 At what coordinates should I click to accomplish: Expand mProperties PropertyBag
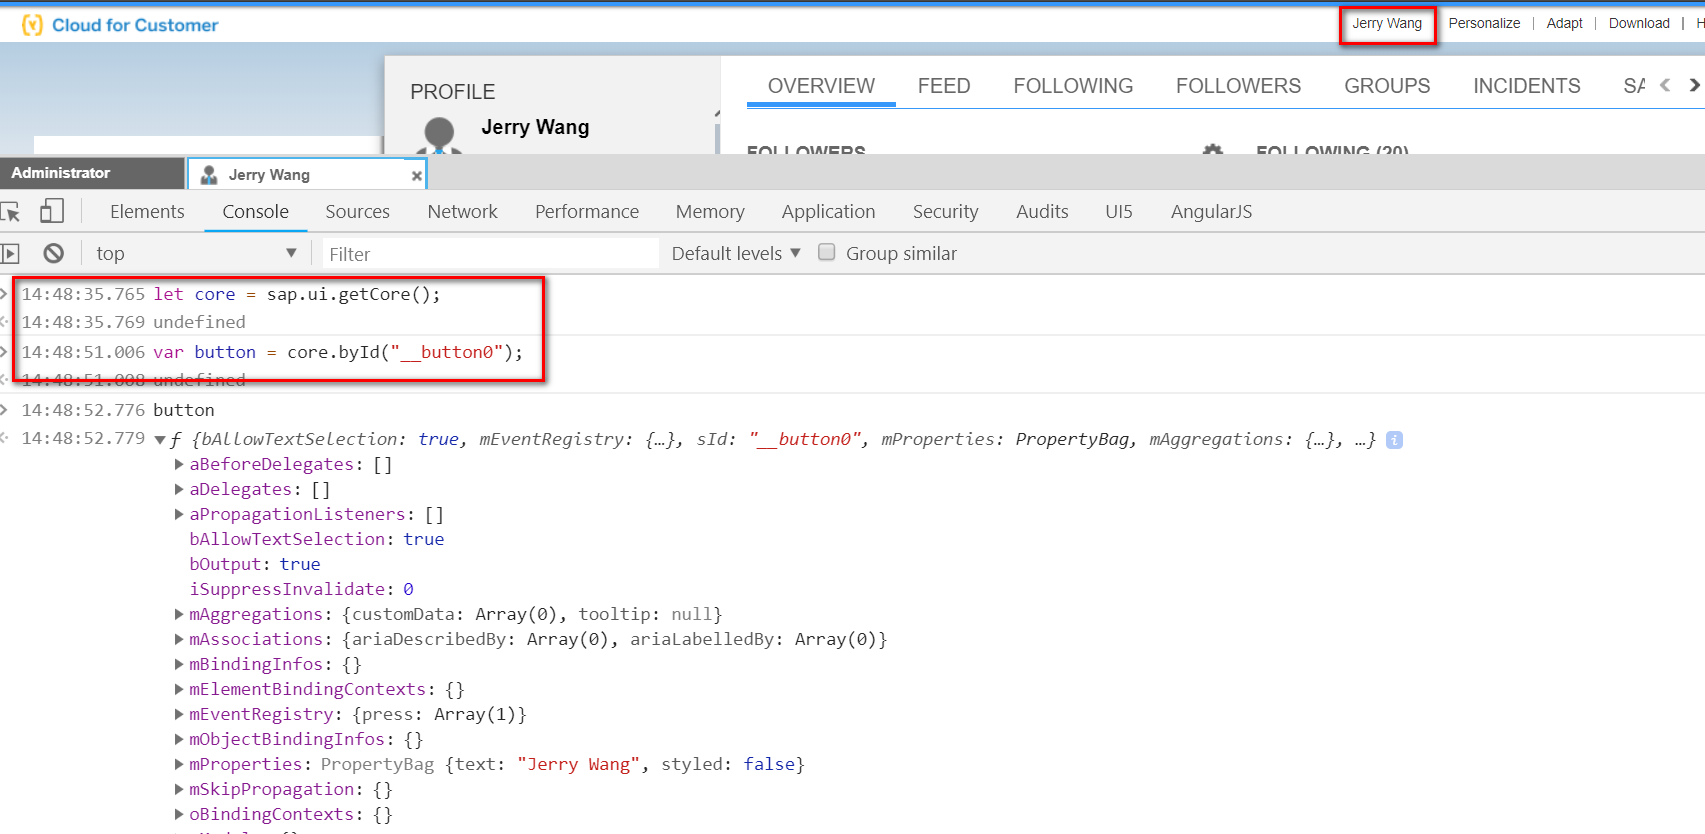(179, 764)
